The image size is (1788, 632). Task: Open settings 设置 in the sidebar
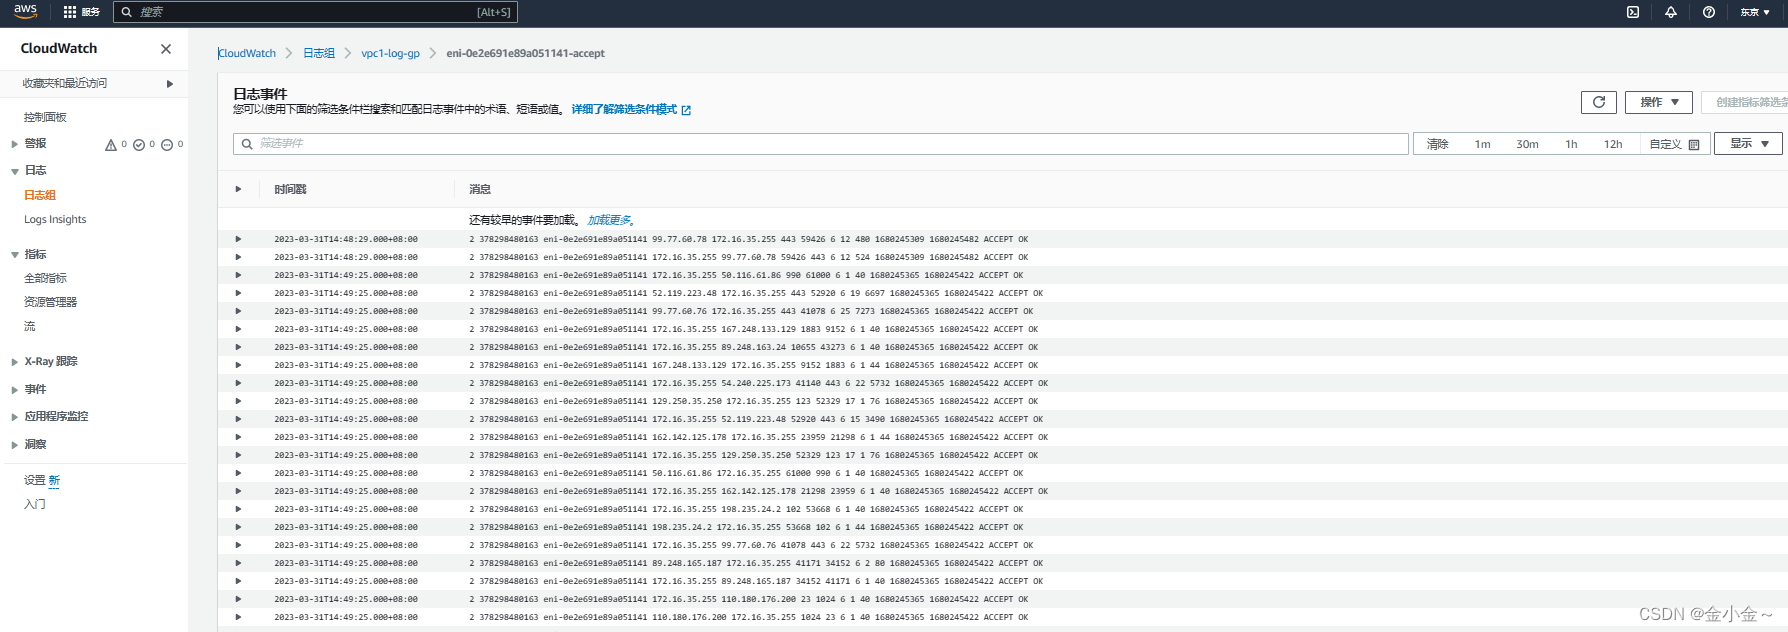click(34, 481)
